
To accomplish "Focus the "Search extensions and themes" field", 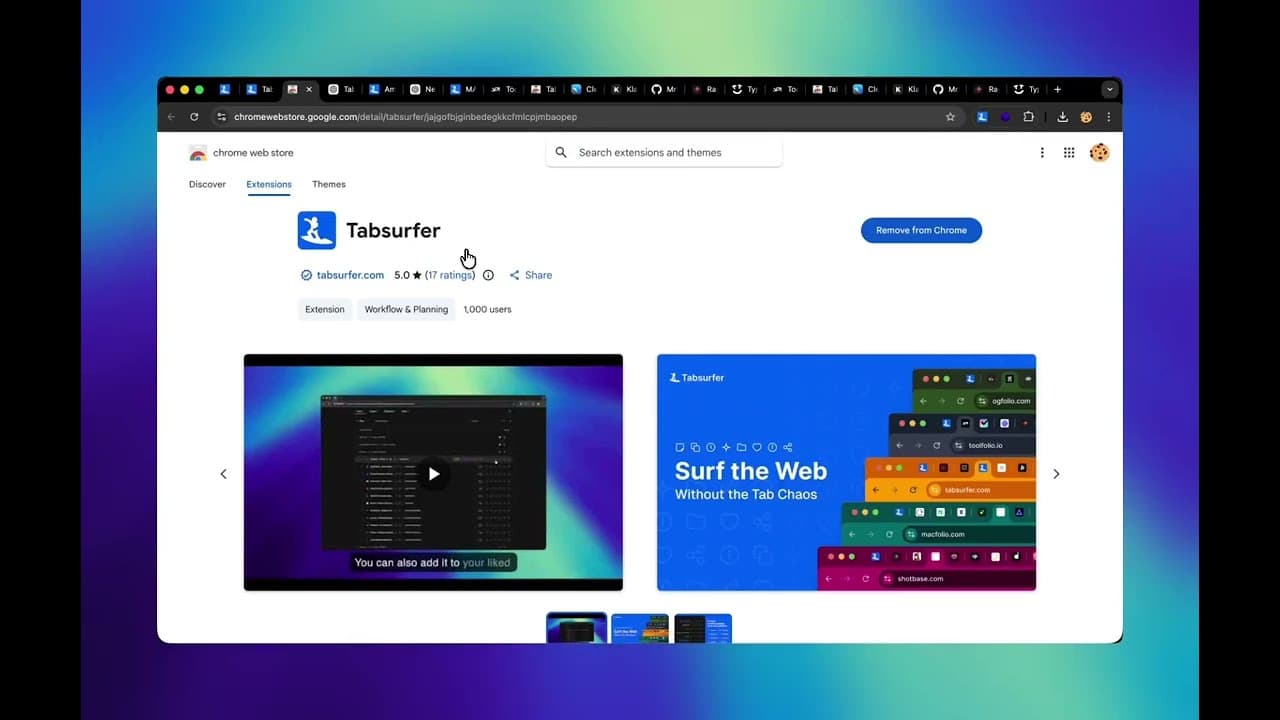I will coord(664,153).
